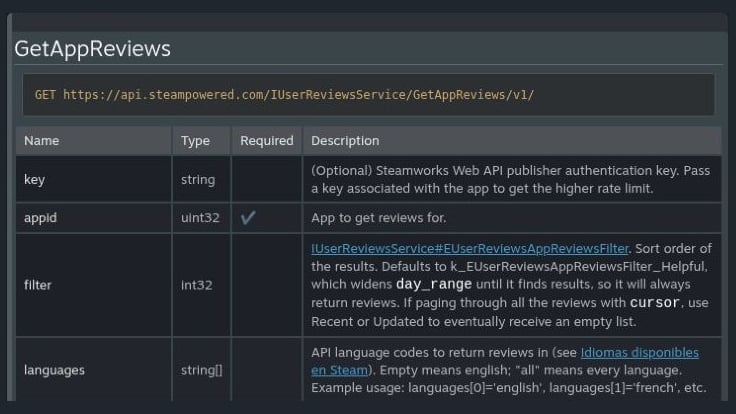Screen dimensions: 736x414
Task: Select the filter parameter name cell
Action: tap(93, 285)
